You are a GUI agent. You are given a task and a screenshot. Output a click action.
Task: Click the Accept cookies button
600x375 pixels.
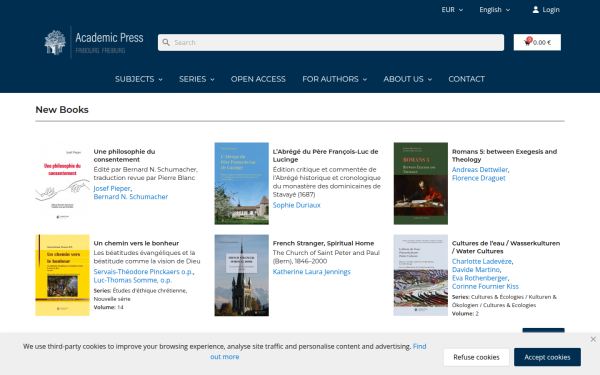(547, 357)
